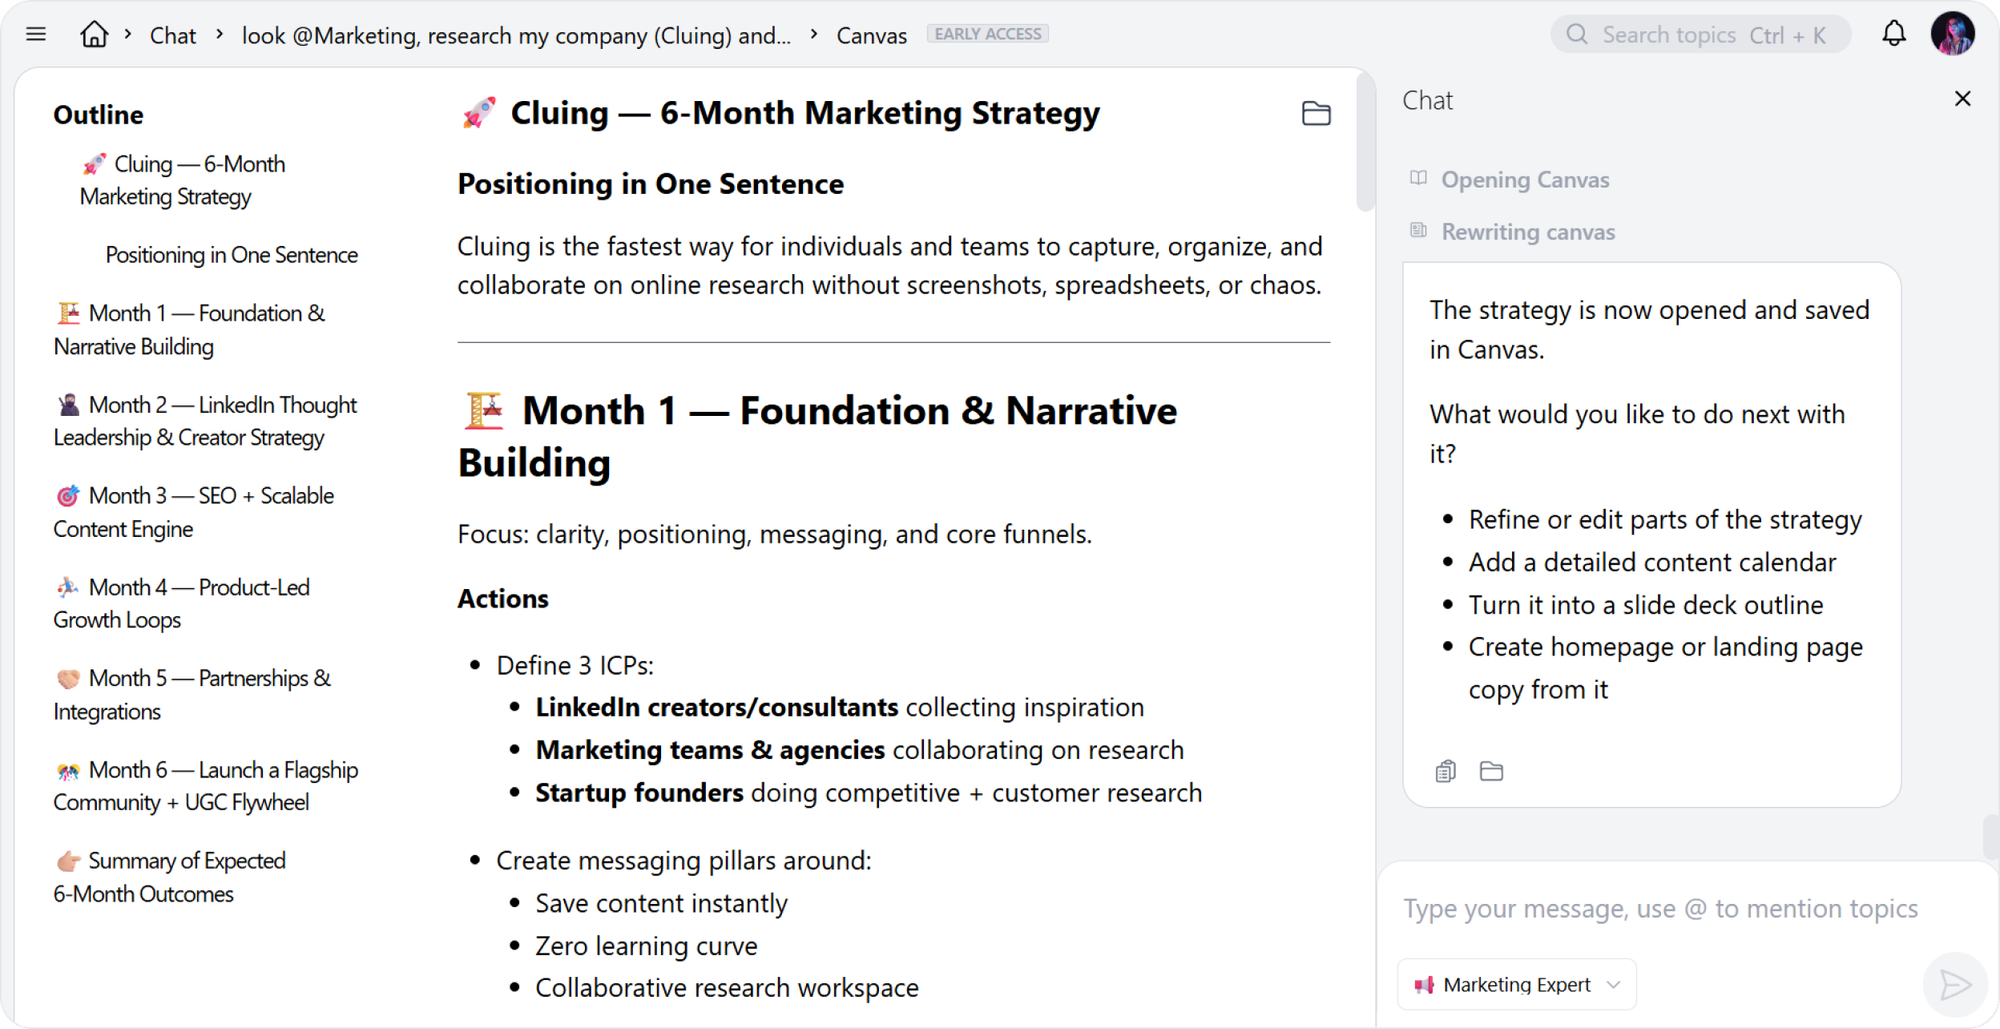Expand the Opening Canvas step
Image resolution: width=2000 pixels, height=1029 pixels.
tap(1525, 179)
